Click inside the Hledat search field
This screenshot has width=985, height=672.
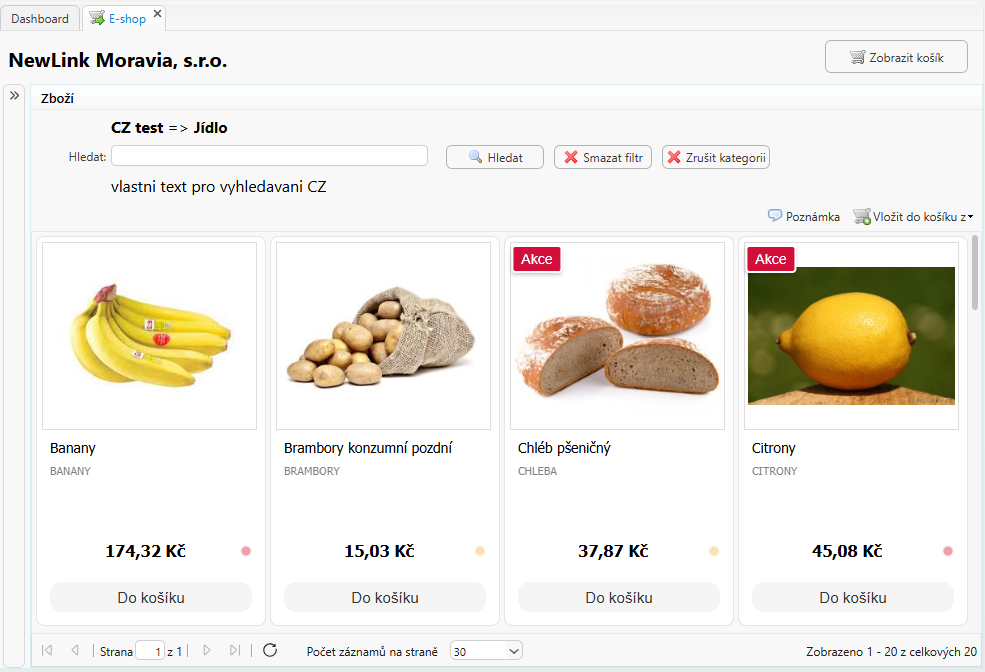[x=268, y=156]
